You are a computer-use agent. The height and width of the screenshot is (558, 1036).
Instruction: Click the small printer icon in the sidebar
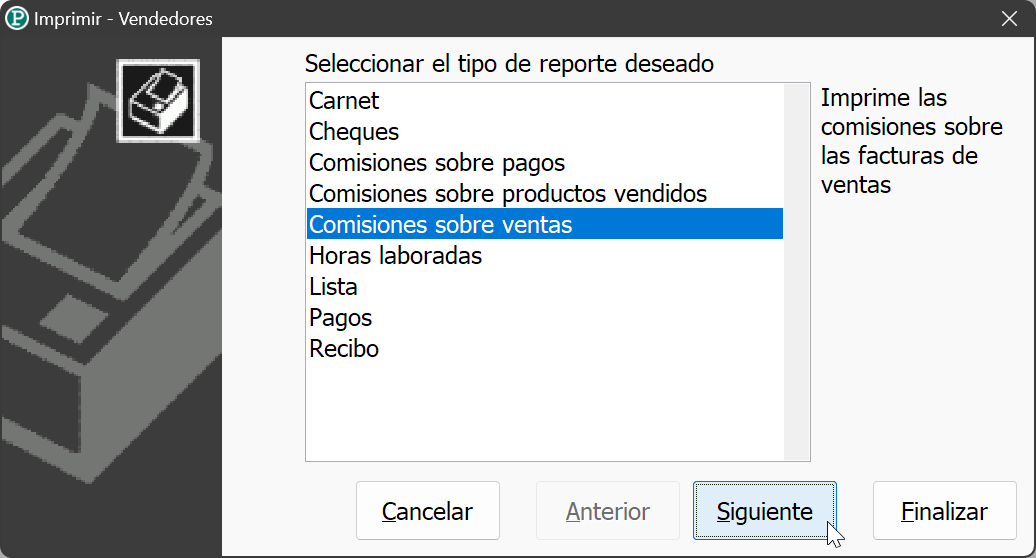[x=159, y=101]
